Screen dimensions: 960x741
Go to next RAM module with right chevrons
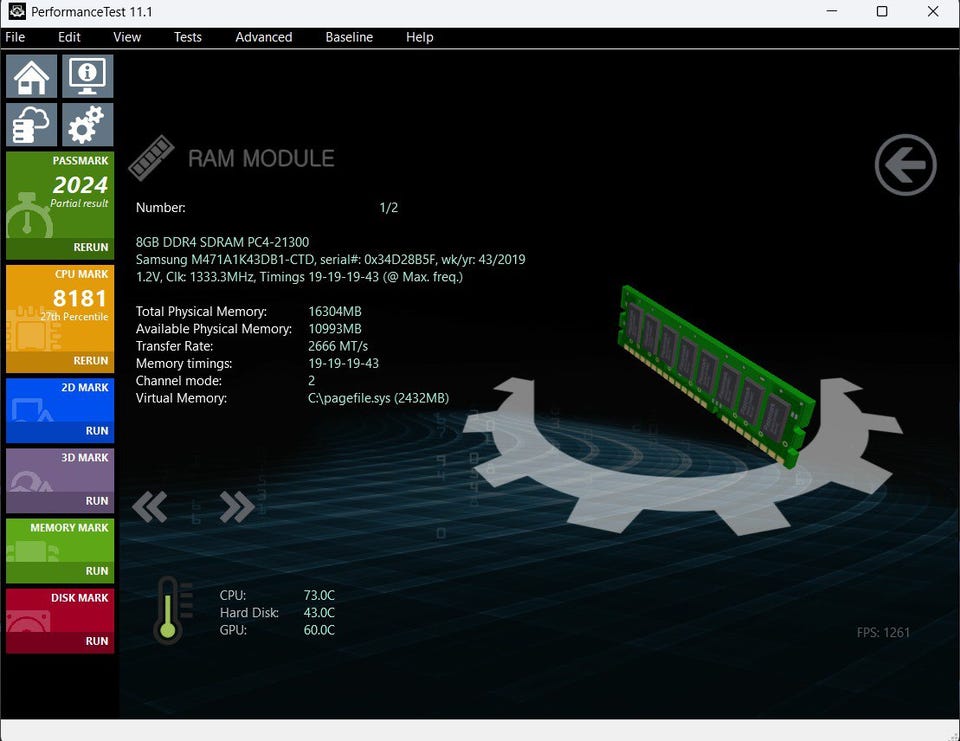(x=236, y=507)
